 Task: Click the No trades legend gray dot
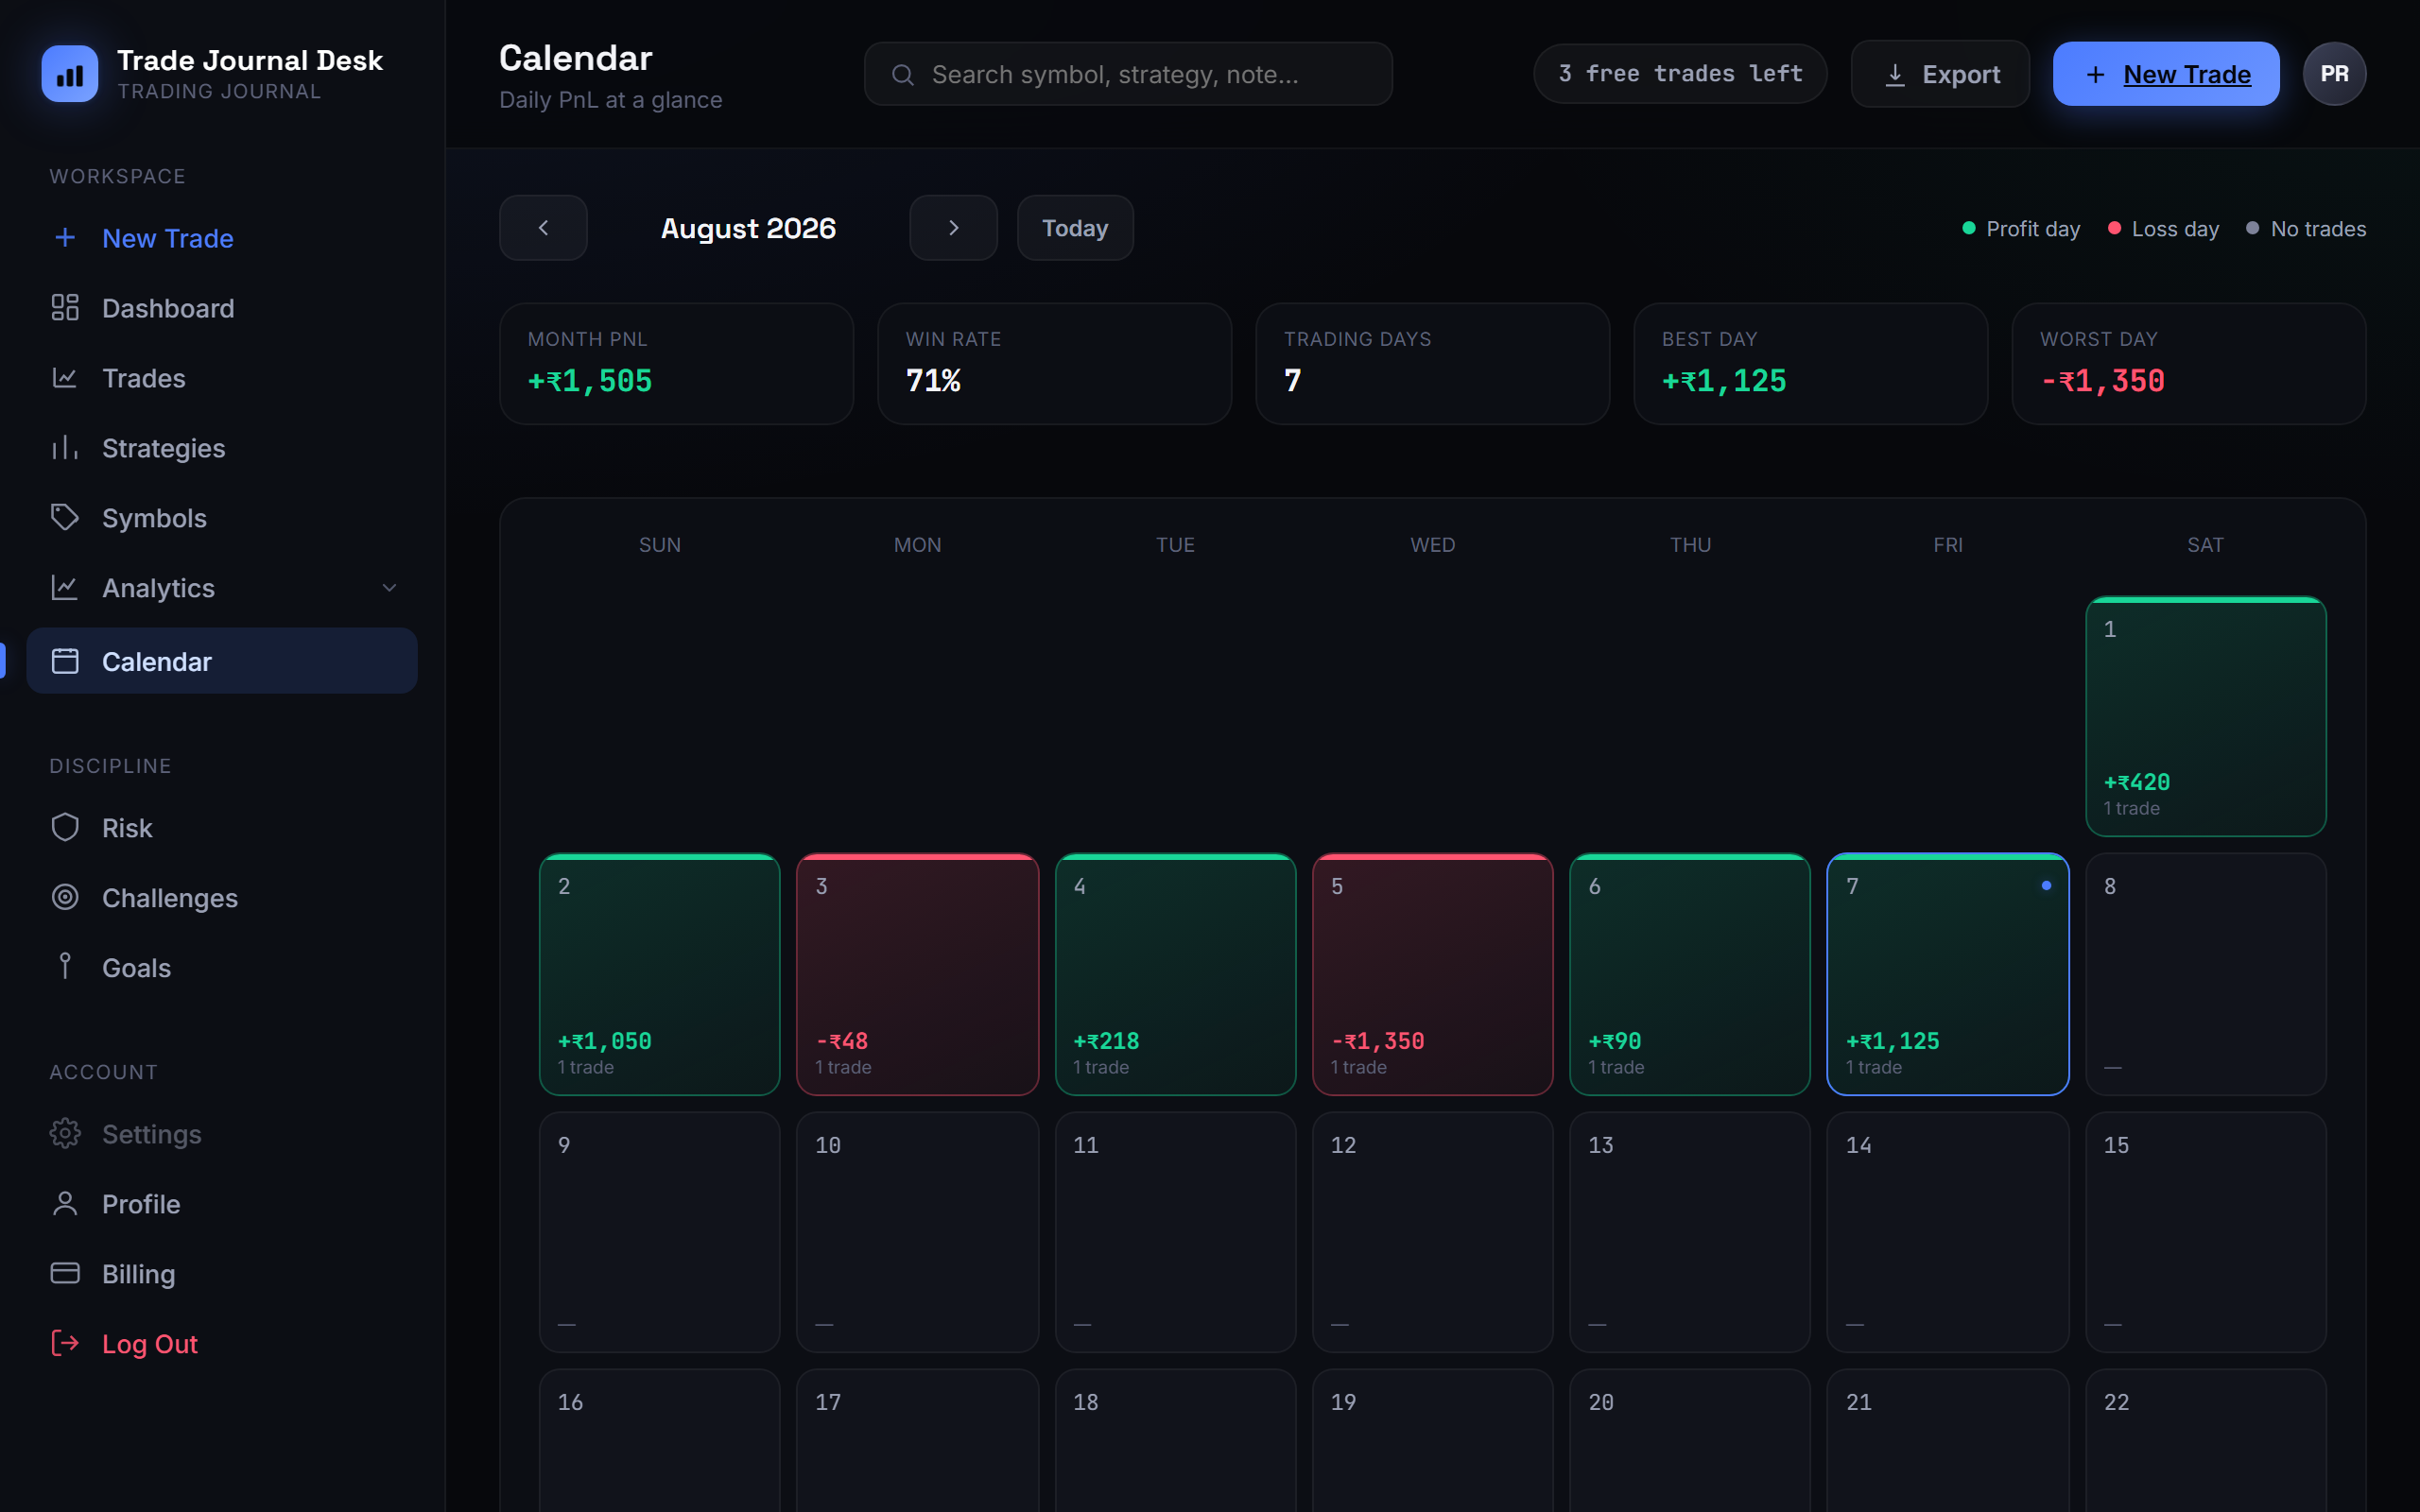(2252, 228)
